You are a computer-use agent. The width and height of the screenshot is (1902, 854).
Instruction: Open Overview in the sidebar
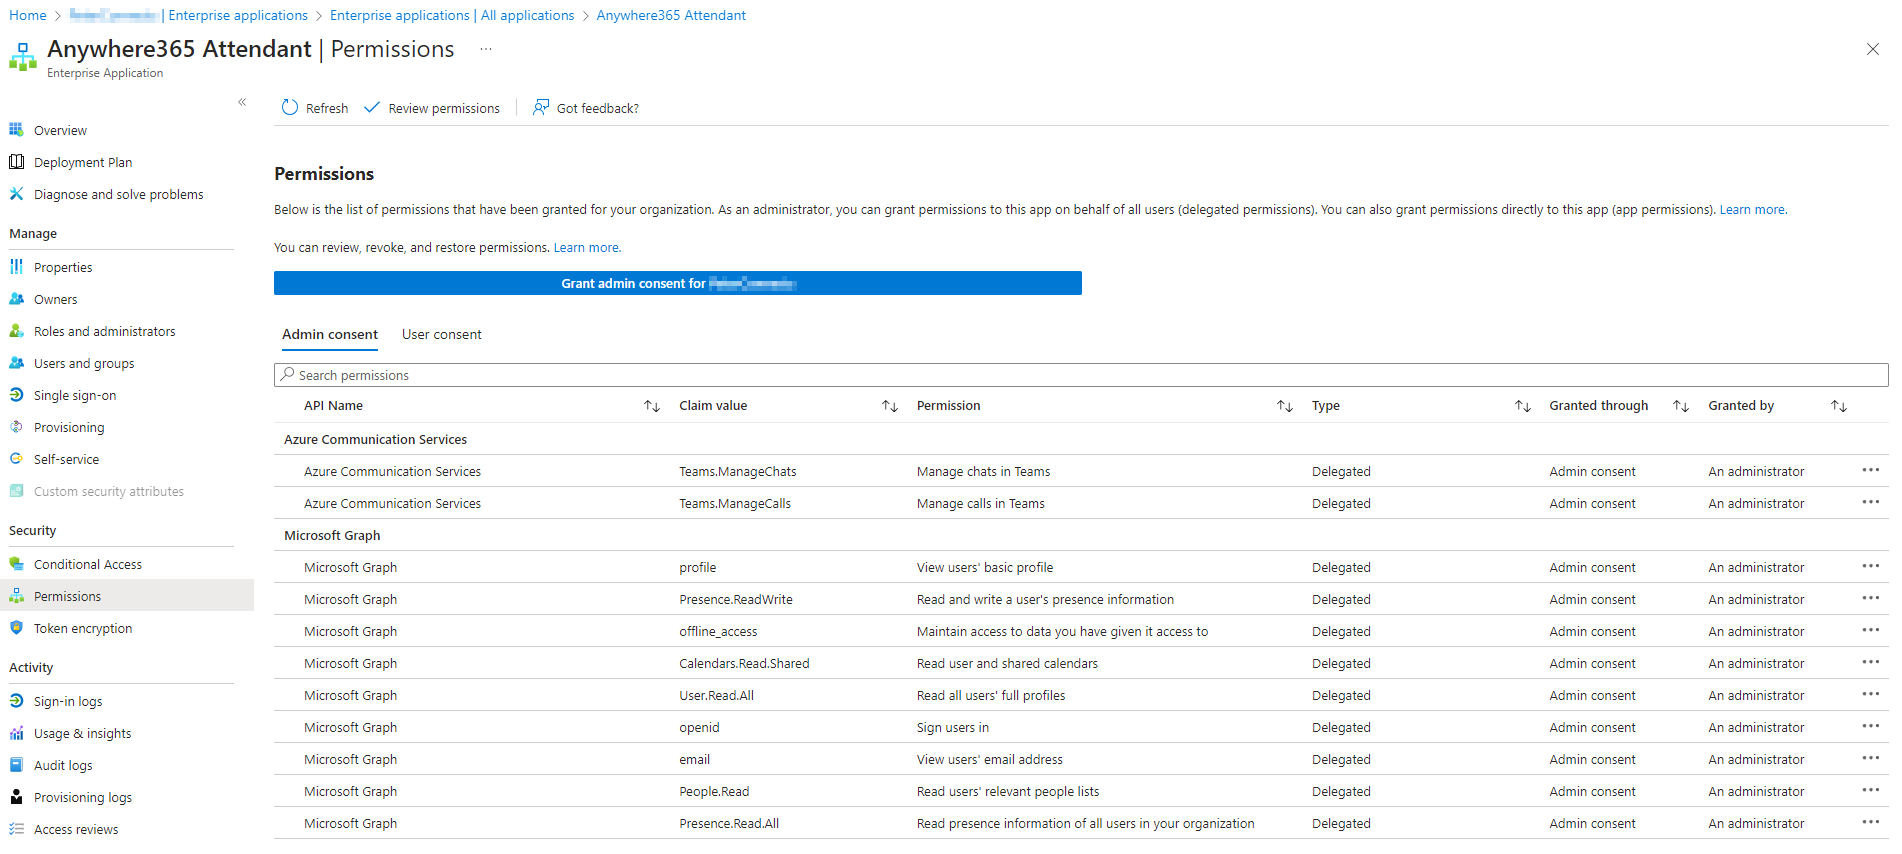point(60,131)
